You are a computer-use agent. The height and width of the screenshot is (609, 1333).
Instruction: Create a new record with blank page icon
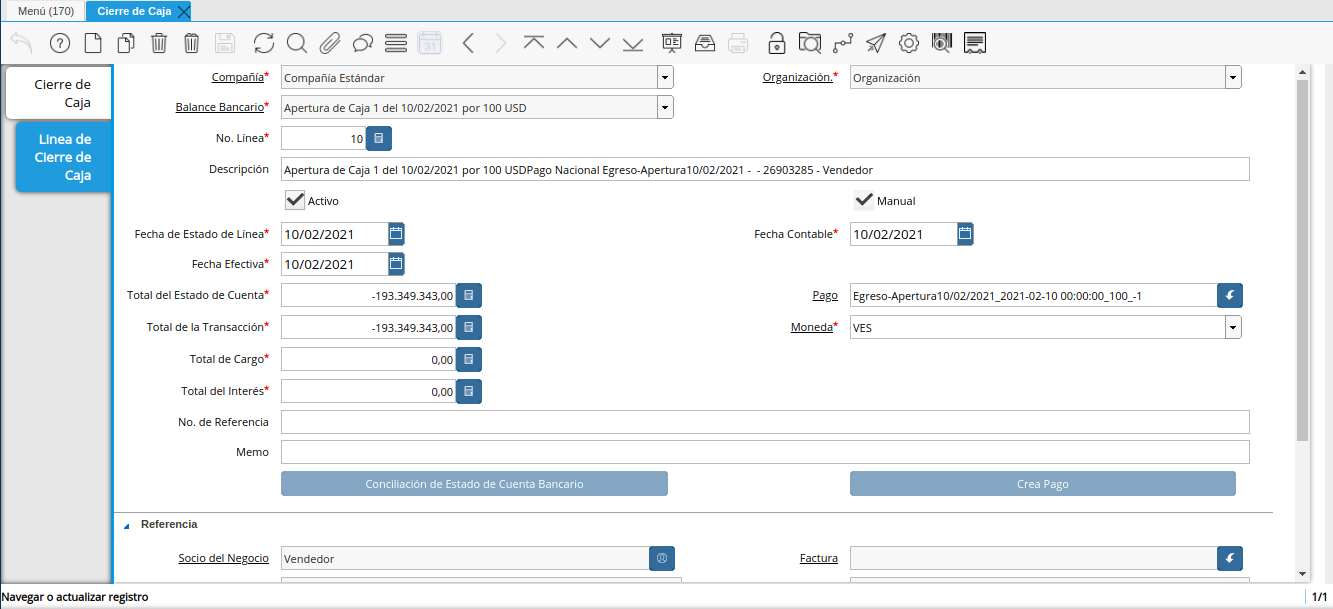tap(92, 43)
